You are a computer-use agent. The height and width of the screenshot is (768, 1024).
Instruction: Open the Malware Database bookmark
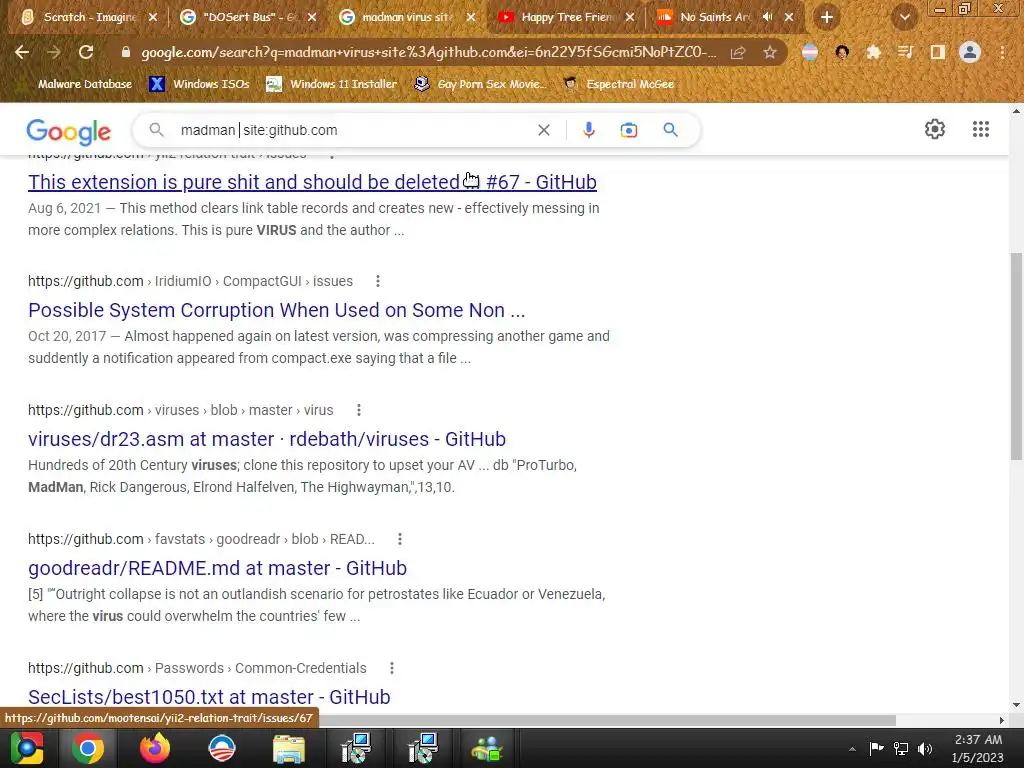pyautogui.click(x=77, y=84)
